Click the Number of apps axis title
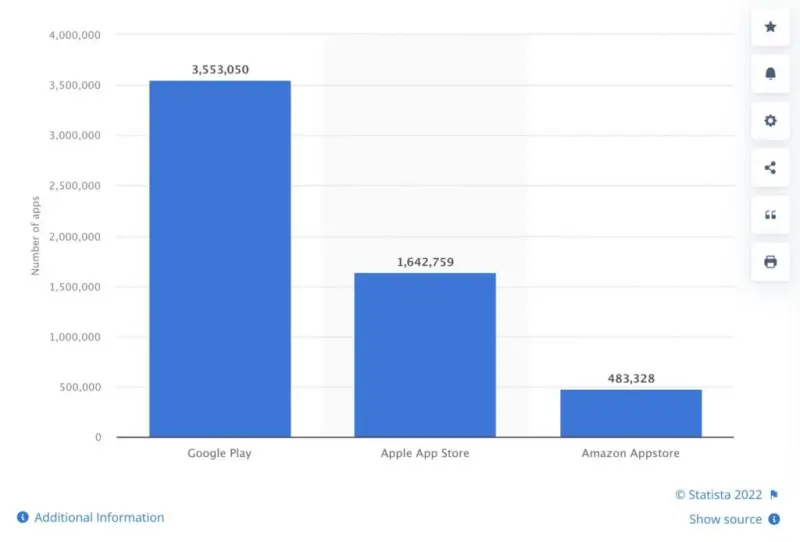The height and width of the screenshot is (542, 800). [35, 236]
